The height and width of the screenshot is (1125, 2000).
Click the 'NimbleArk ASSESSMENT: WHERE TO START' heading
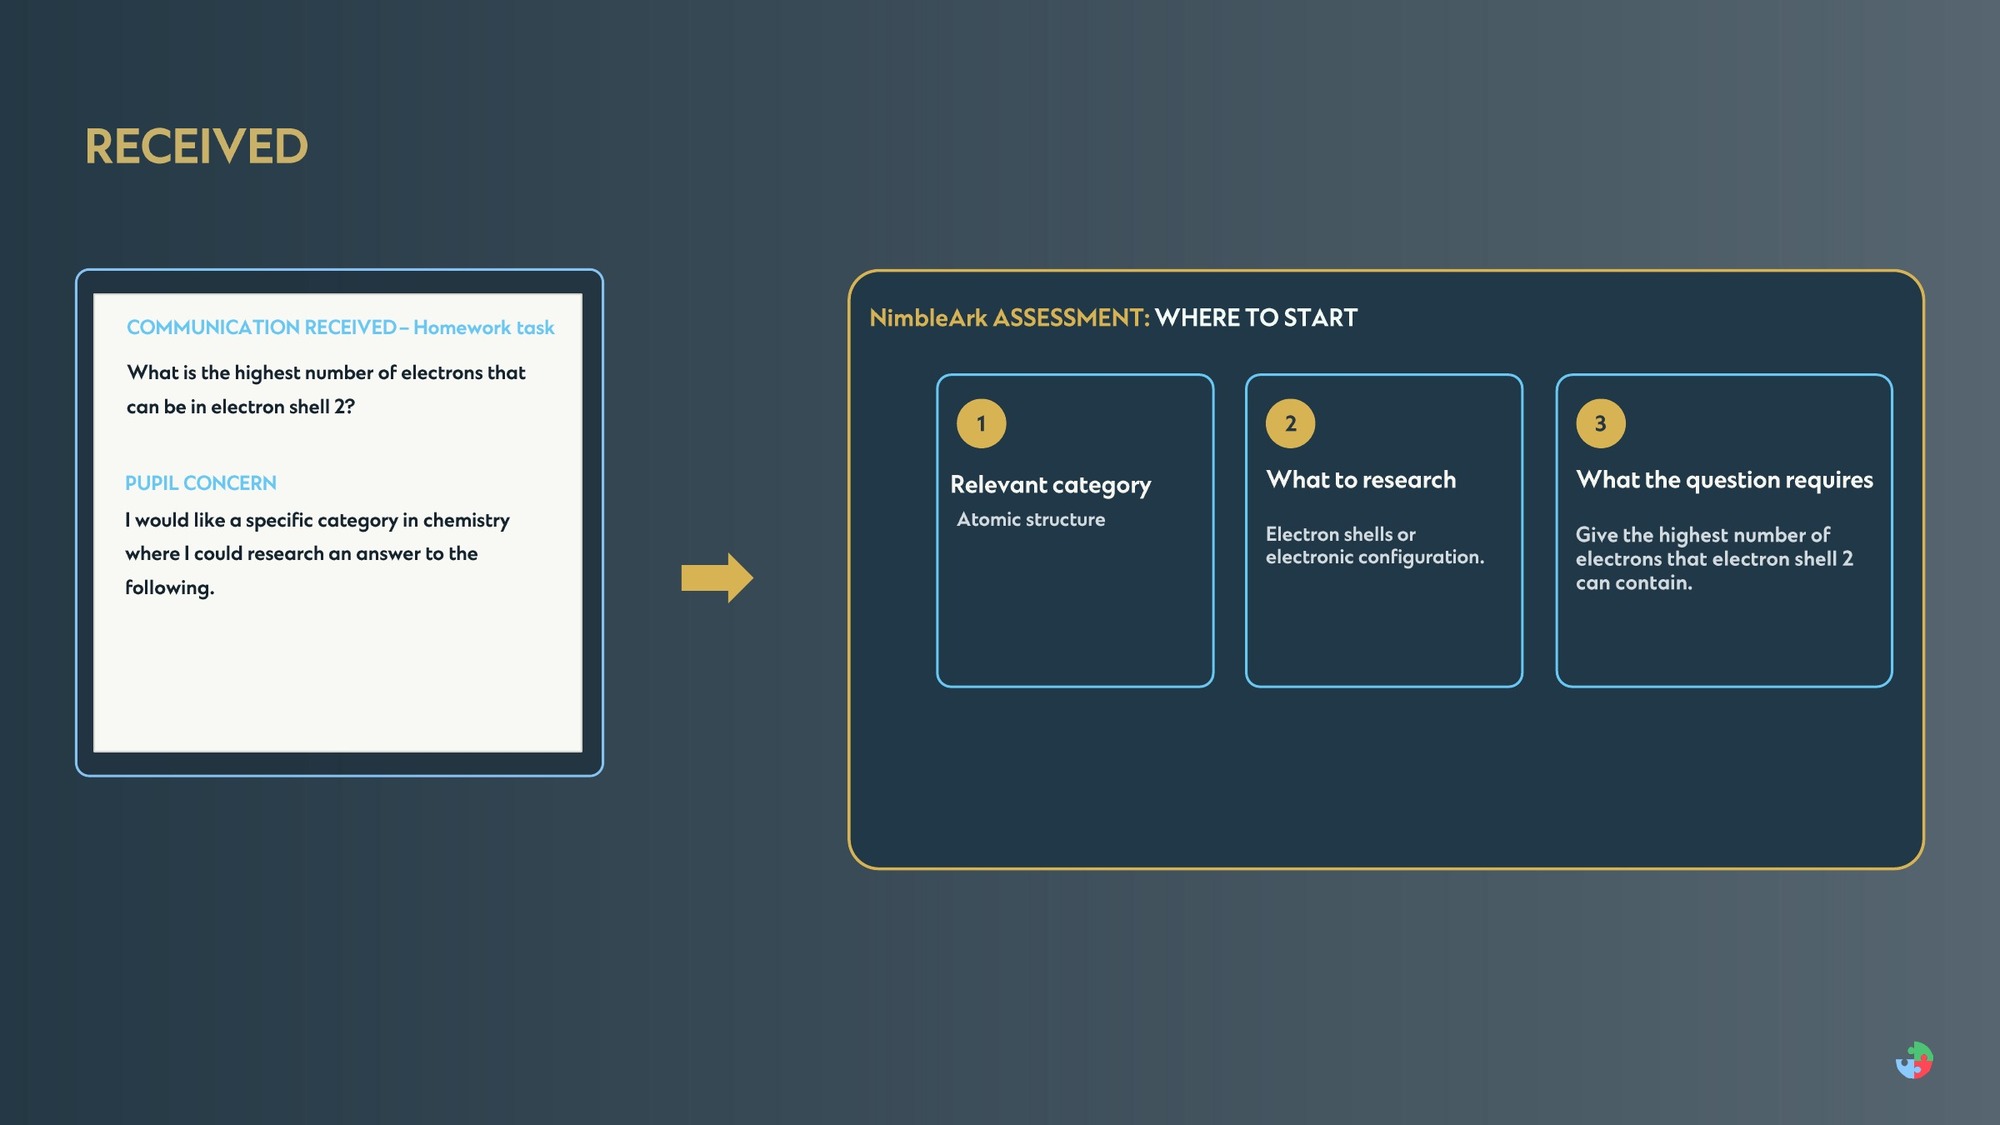(x=1113, y=318)
